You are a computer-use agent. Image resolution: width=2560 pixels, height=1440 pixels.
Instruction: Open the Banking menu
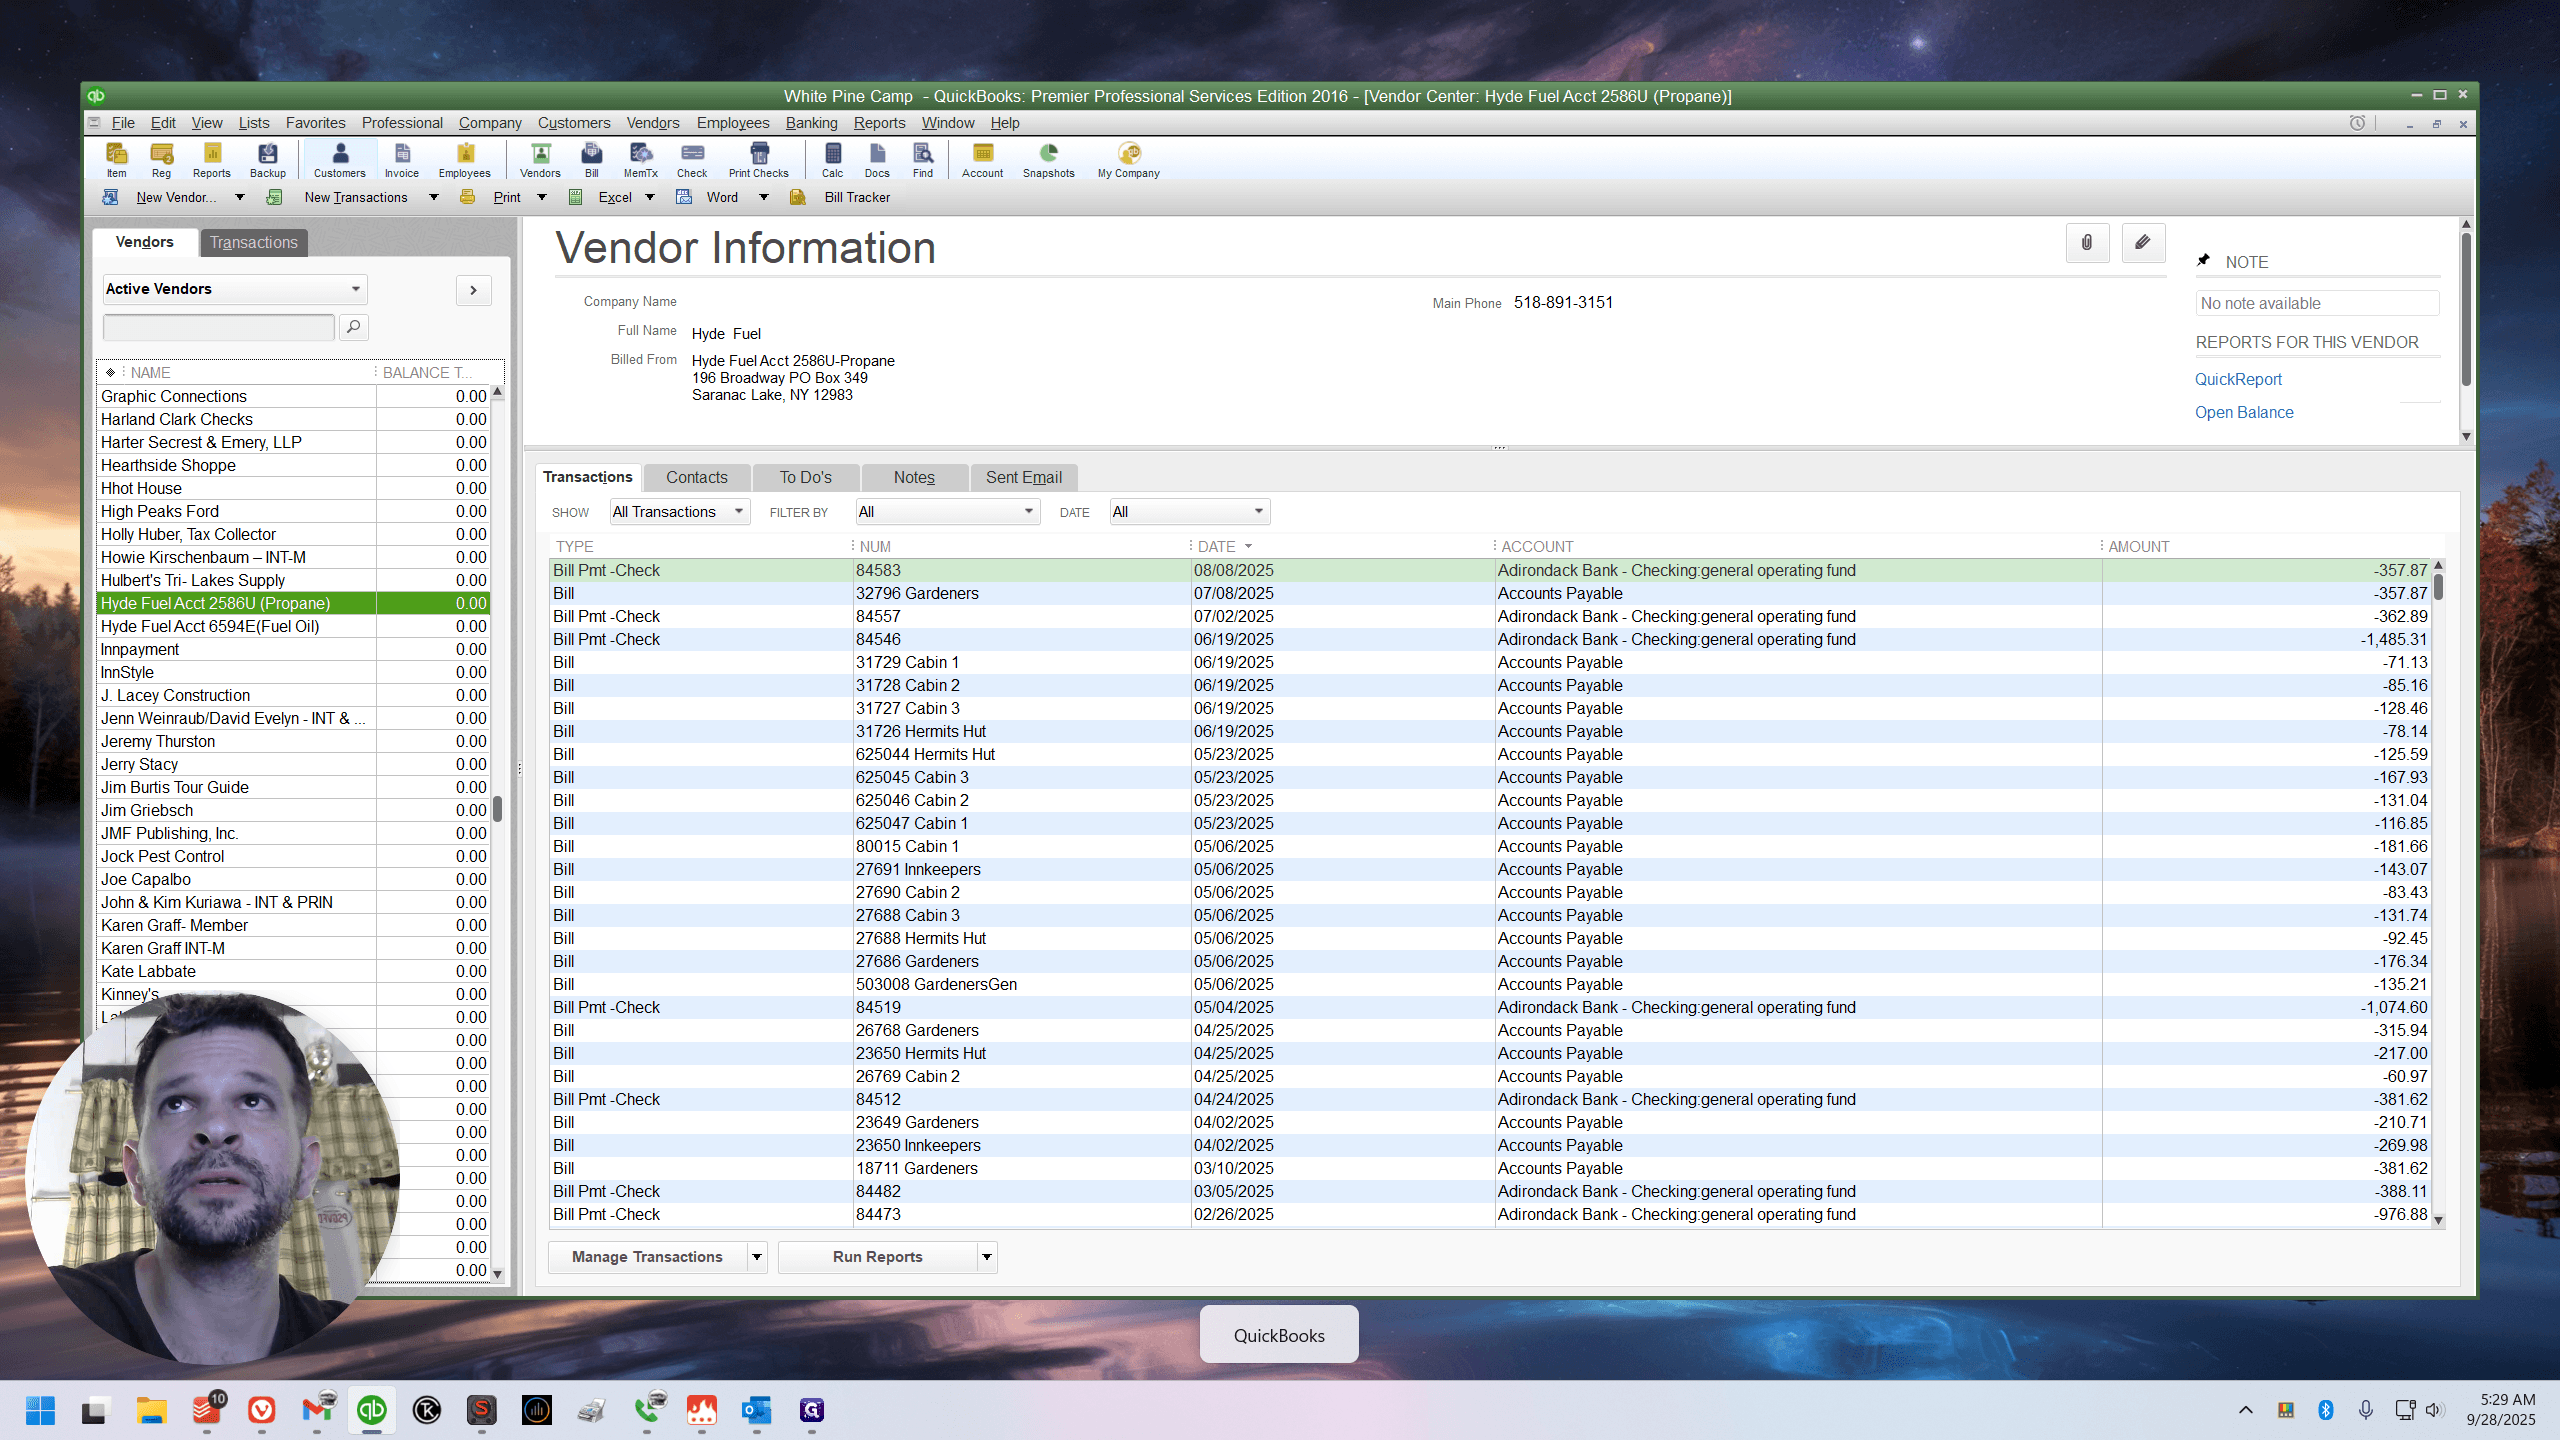811,123
